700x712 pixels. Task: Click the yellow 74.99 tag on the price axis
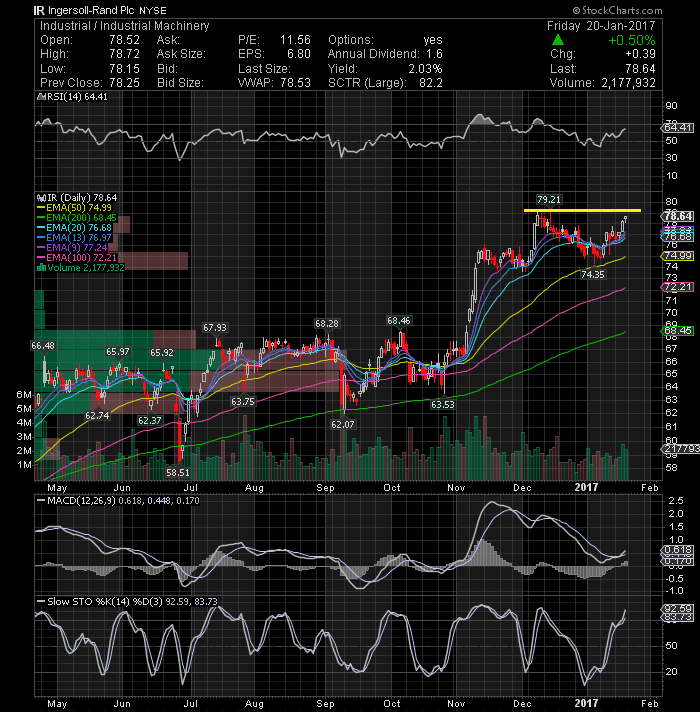pos(678,256)
